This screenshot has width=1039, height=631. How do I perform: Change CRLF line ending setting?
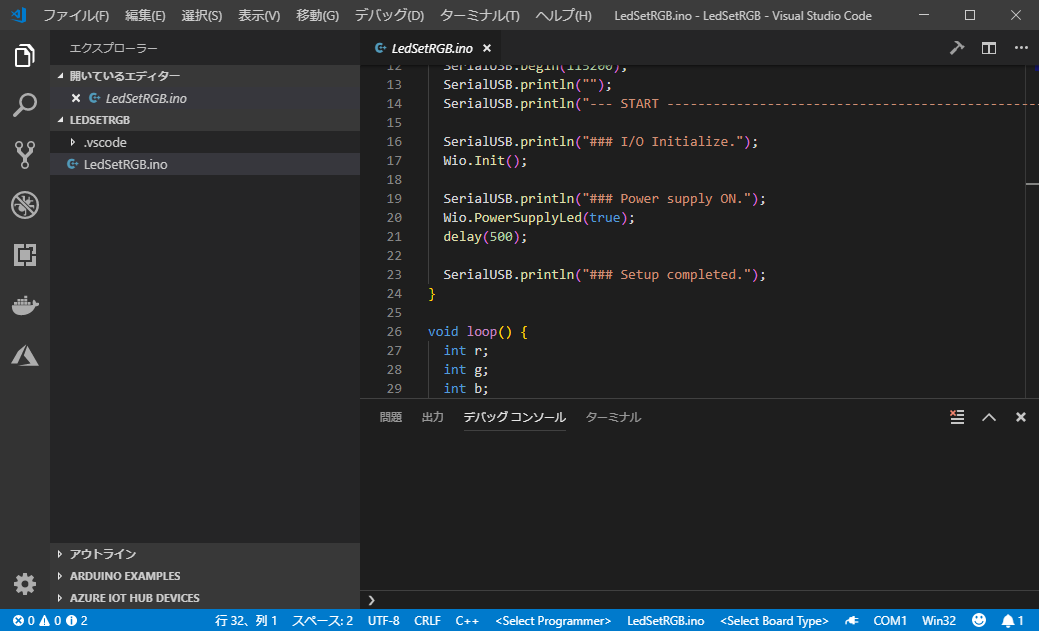[427, 620]
